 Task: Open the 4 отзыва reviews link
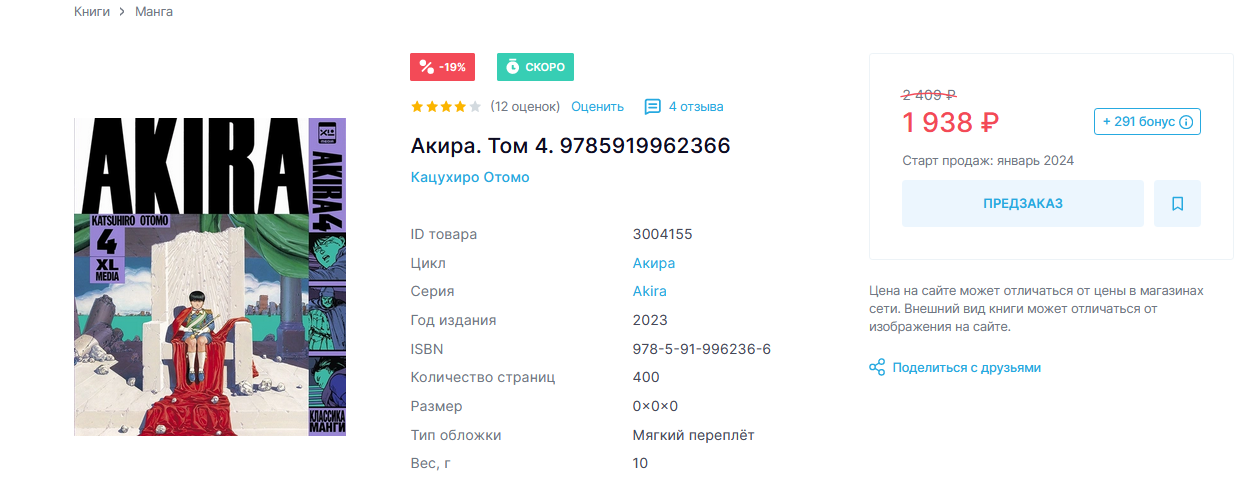coord(696,106)
